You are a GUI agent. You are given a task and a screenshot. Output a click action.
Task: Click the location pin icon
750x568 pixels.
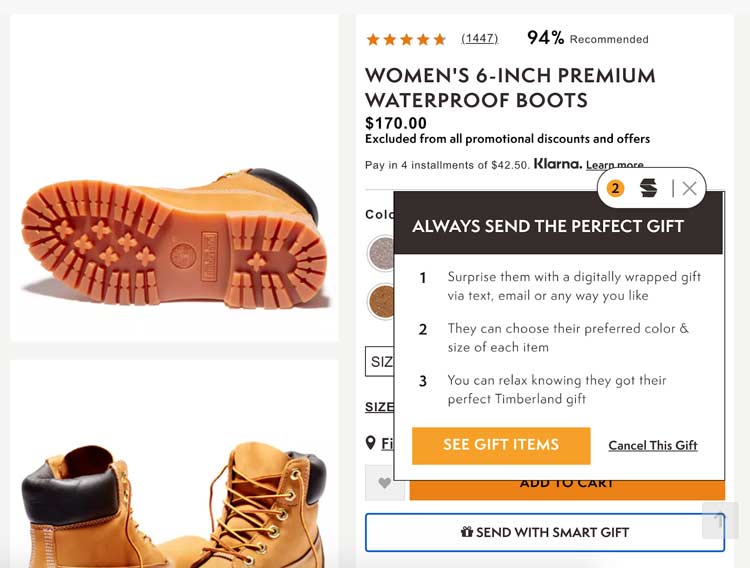point(371,443)
